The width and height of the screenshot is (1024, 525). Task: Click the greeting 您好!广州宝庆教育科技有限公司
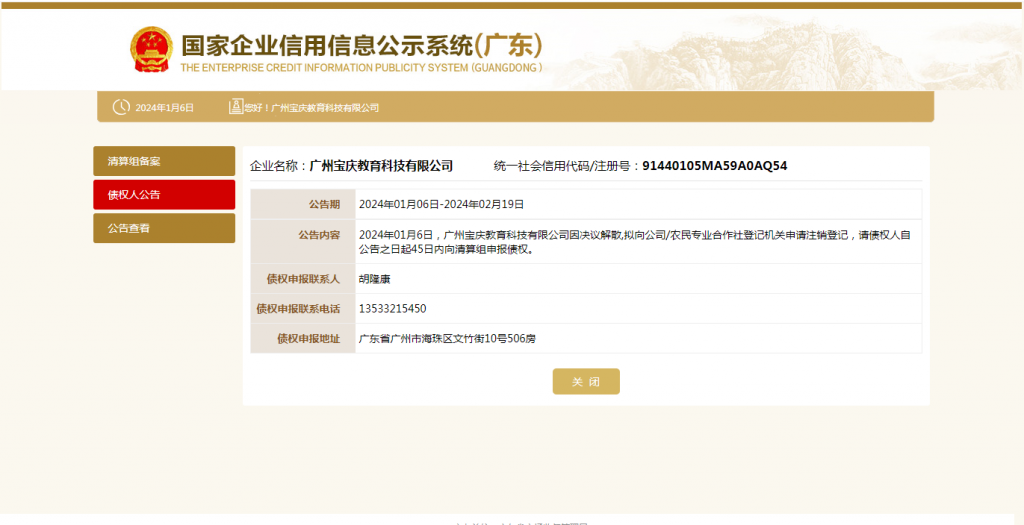tap(312, 108)
